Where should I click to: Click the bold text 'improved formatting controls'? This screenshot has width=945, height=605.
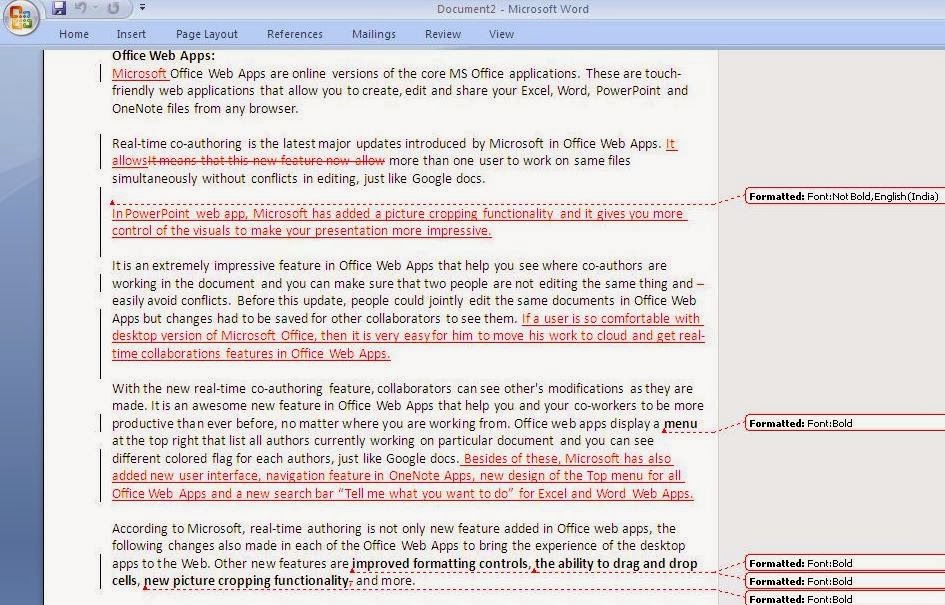[440, 563]
